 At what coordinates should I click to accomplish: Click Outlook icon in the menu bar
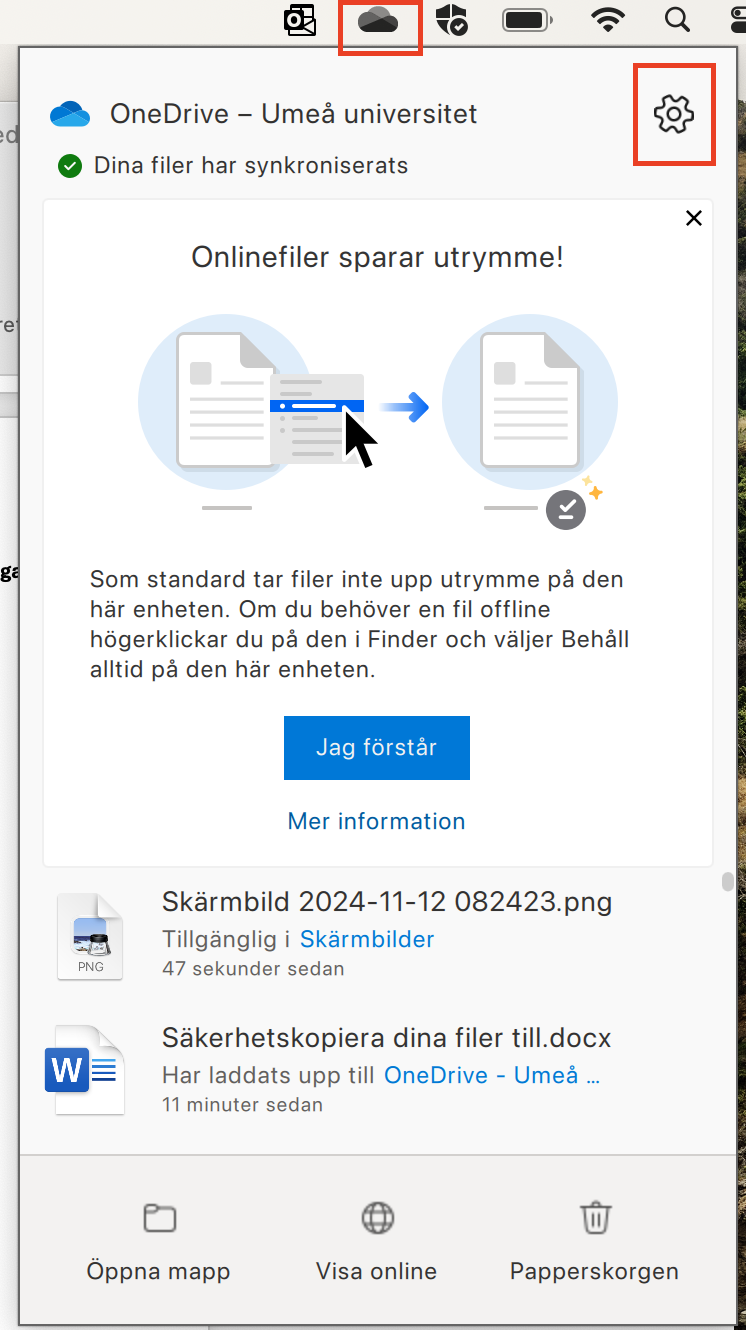click(300, 20)
